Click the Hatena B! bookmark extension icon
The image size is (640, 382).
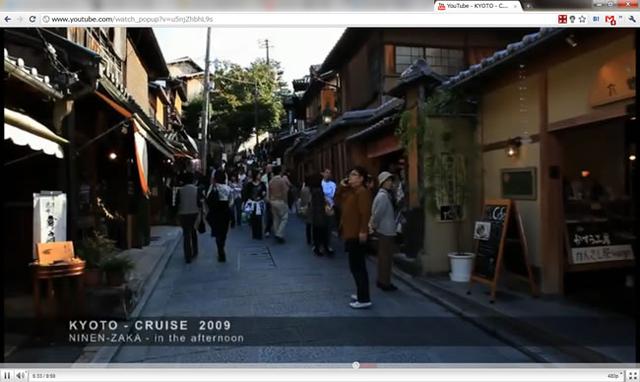click(596, 19)
